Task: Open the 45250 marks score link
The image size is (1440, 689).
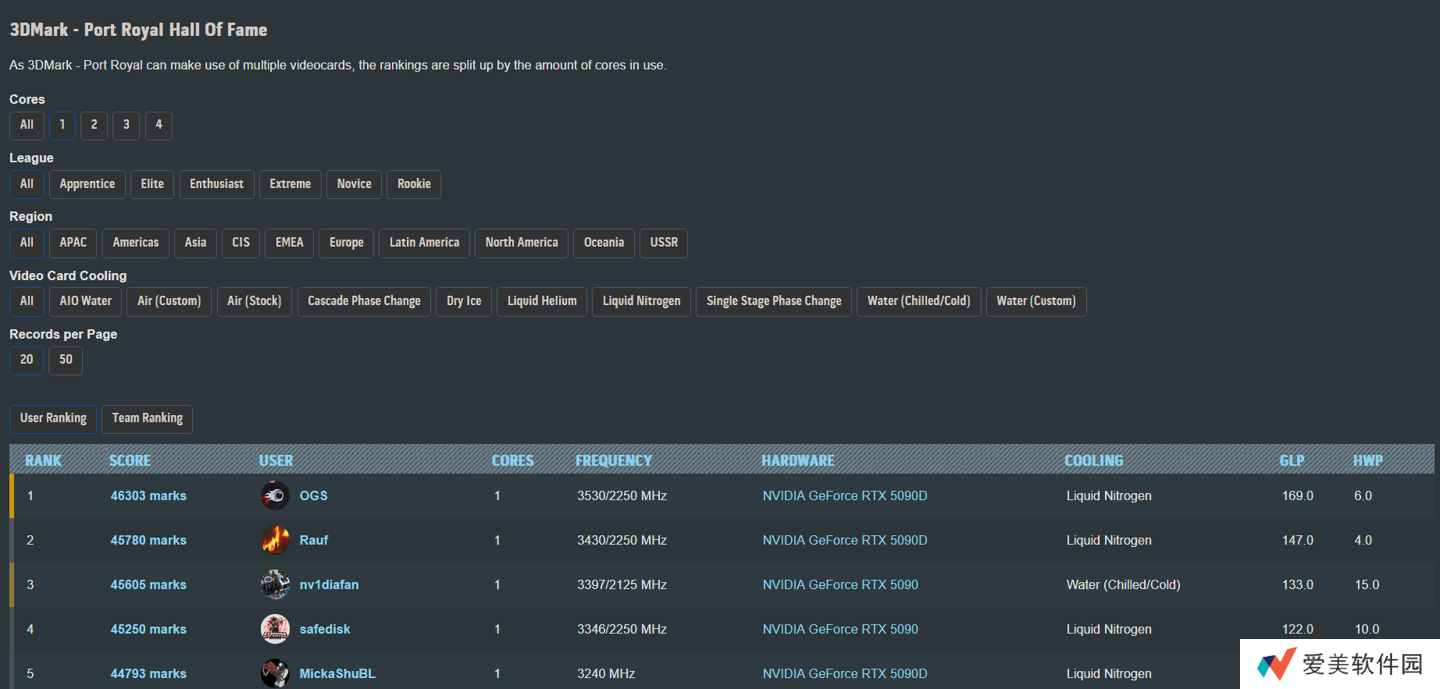Action: click(148, 629)
